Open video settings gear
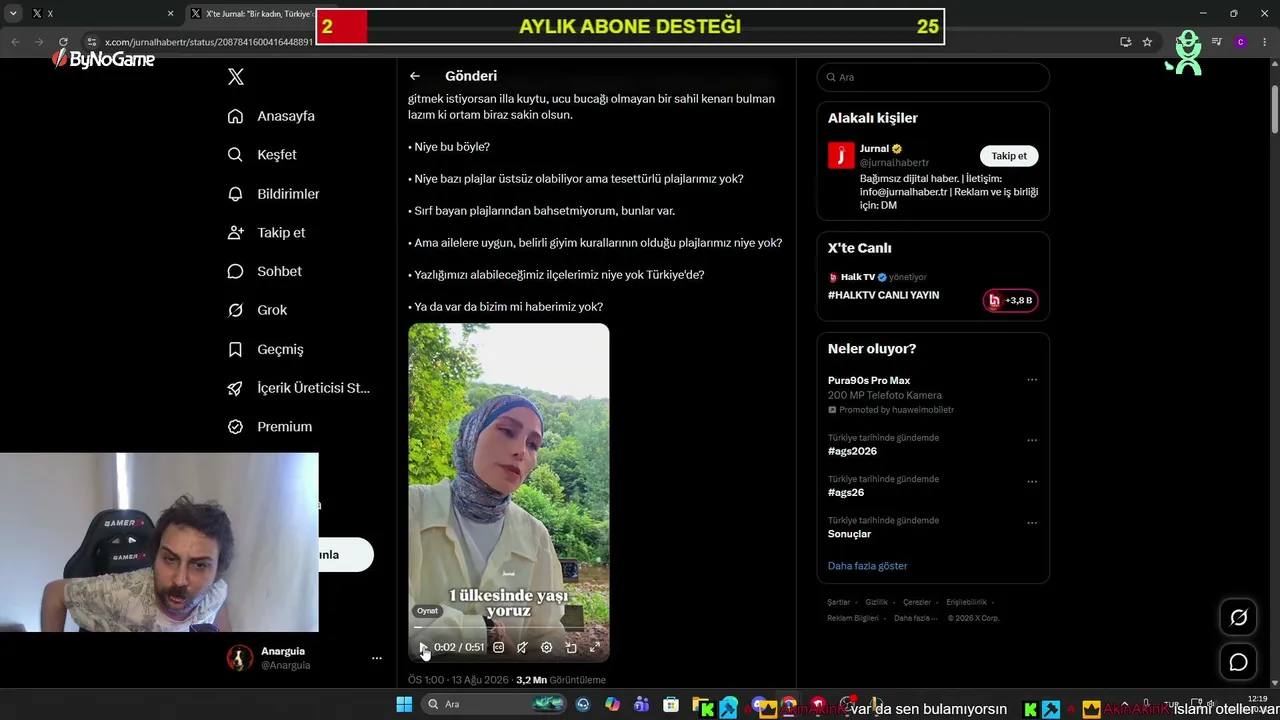The height and width of the screenshot is (720, 1280). [546, 647]
